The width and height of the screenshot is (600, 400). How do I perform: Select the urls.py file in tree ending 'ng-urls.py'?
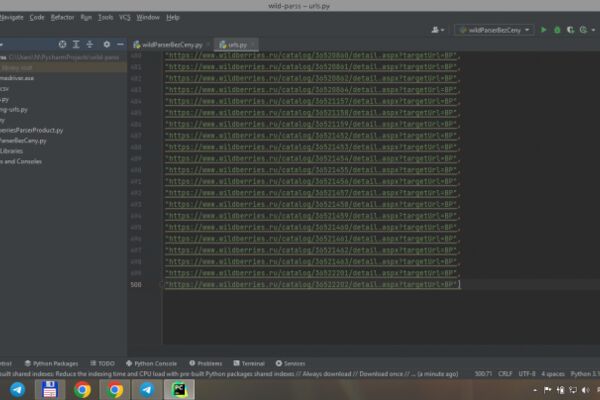[x=14, y=110]
